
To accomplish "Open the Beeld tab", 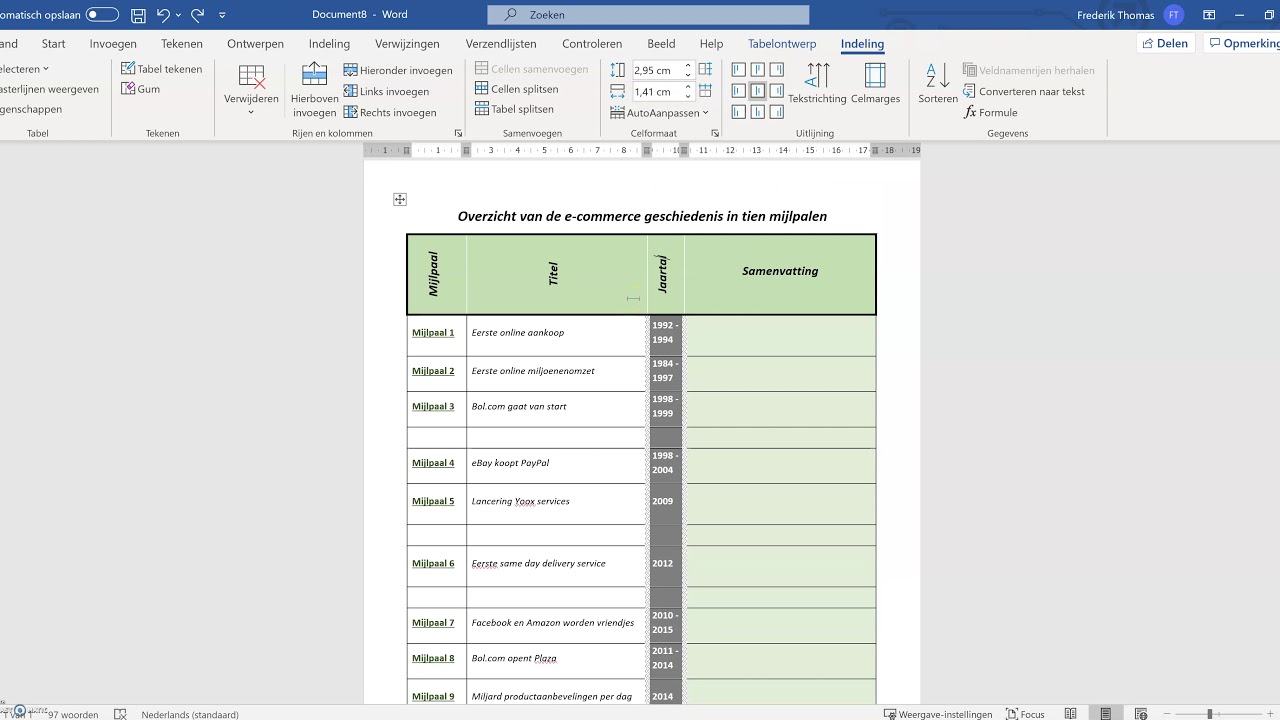I will [661, 44].
